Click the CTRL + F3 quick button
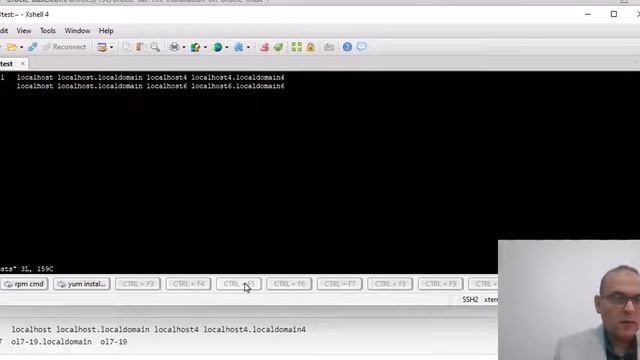 138,284
